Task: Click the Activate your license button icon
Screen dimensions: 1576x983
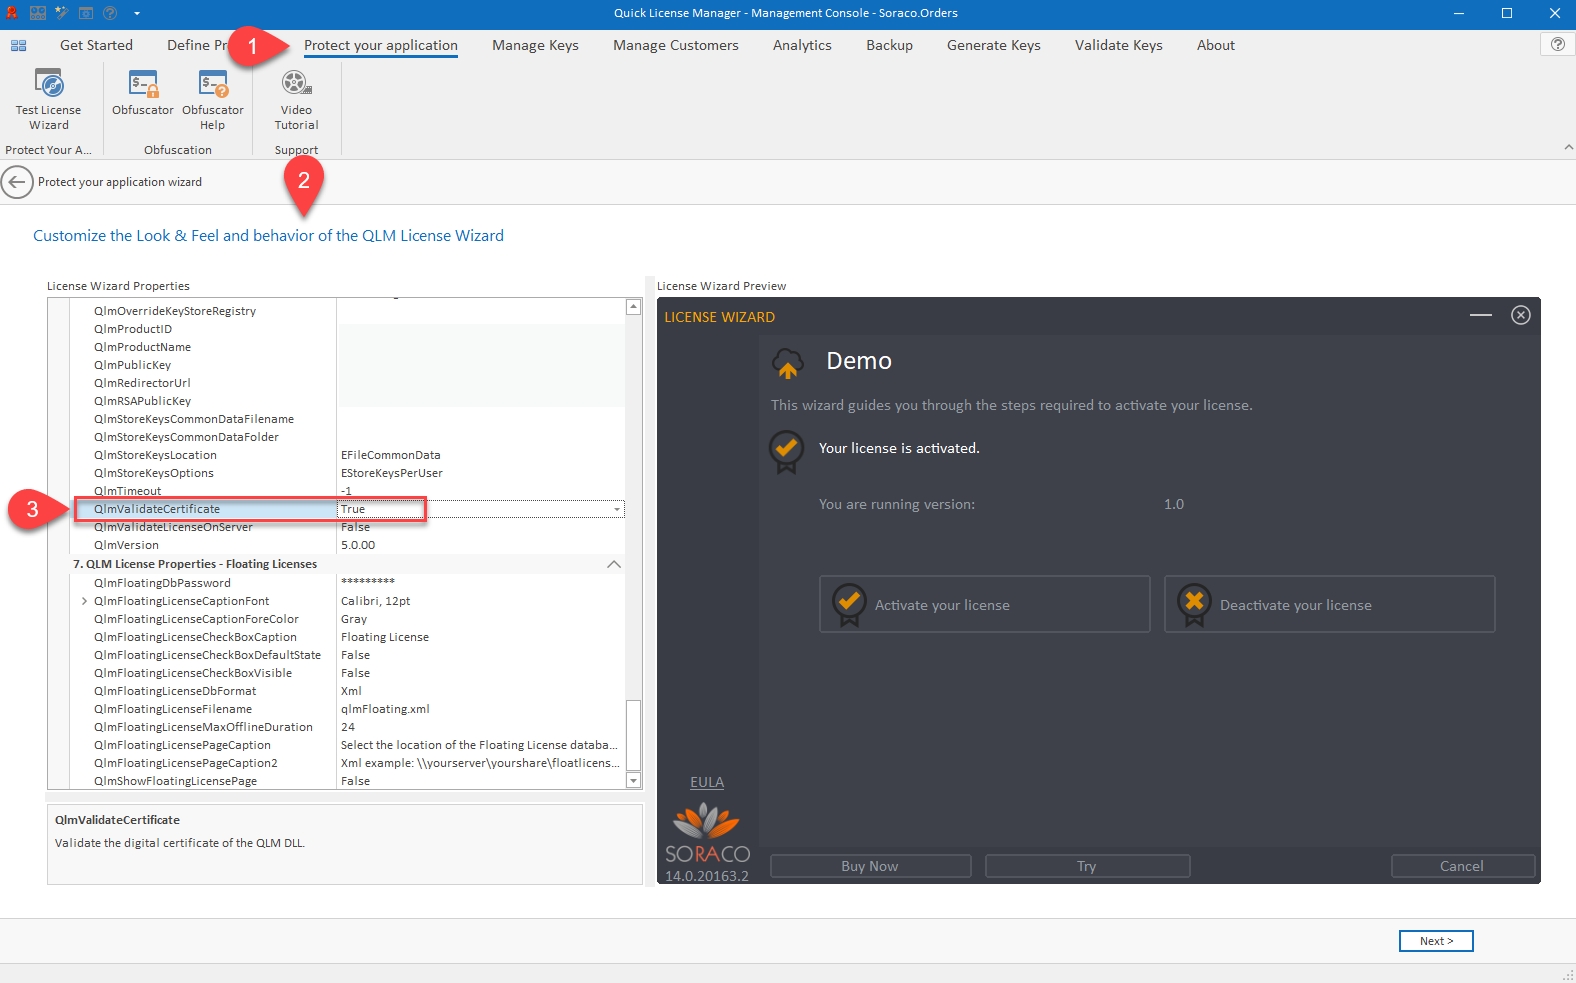Action: click(x=849, y=604)
